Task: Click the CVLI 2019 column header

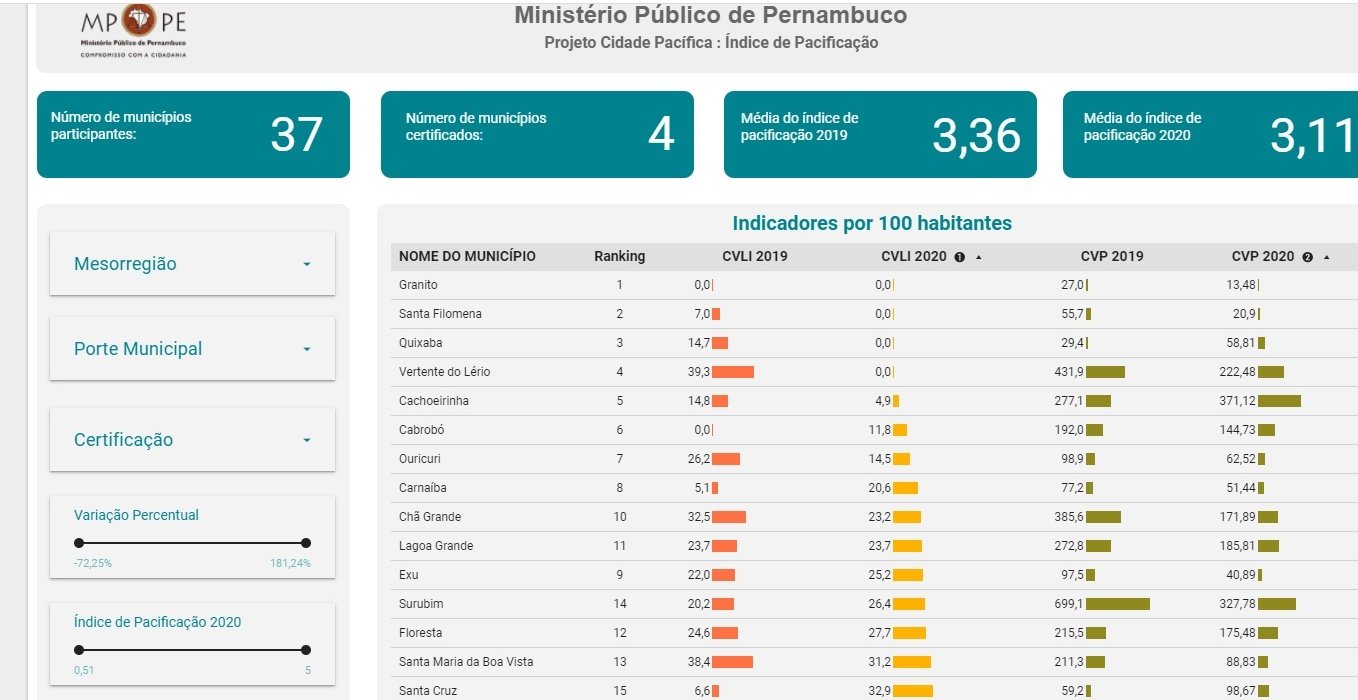Action: 754,256
